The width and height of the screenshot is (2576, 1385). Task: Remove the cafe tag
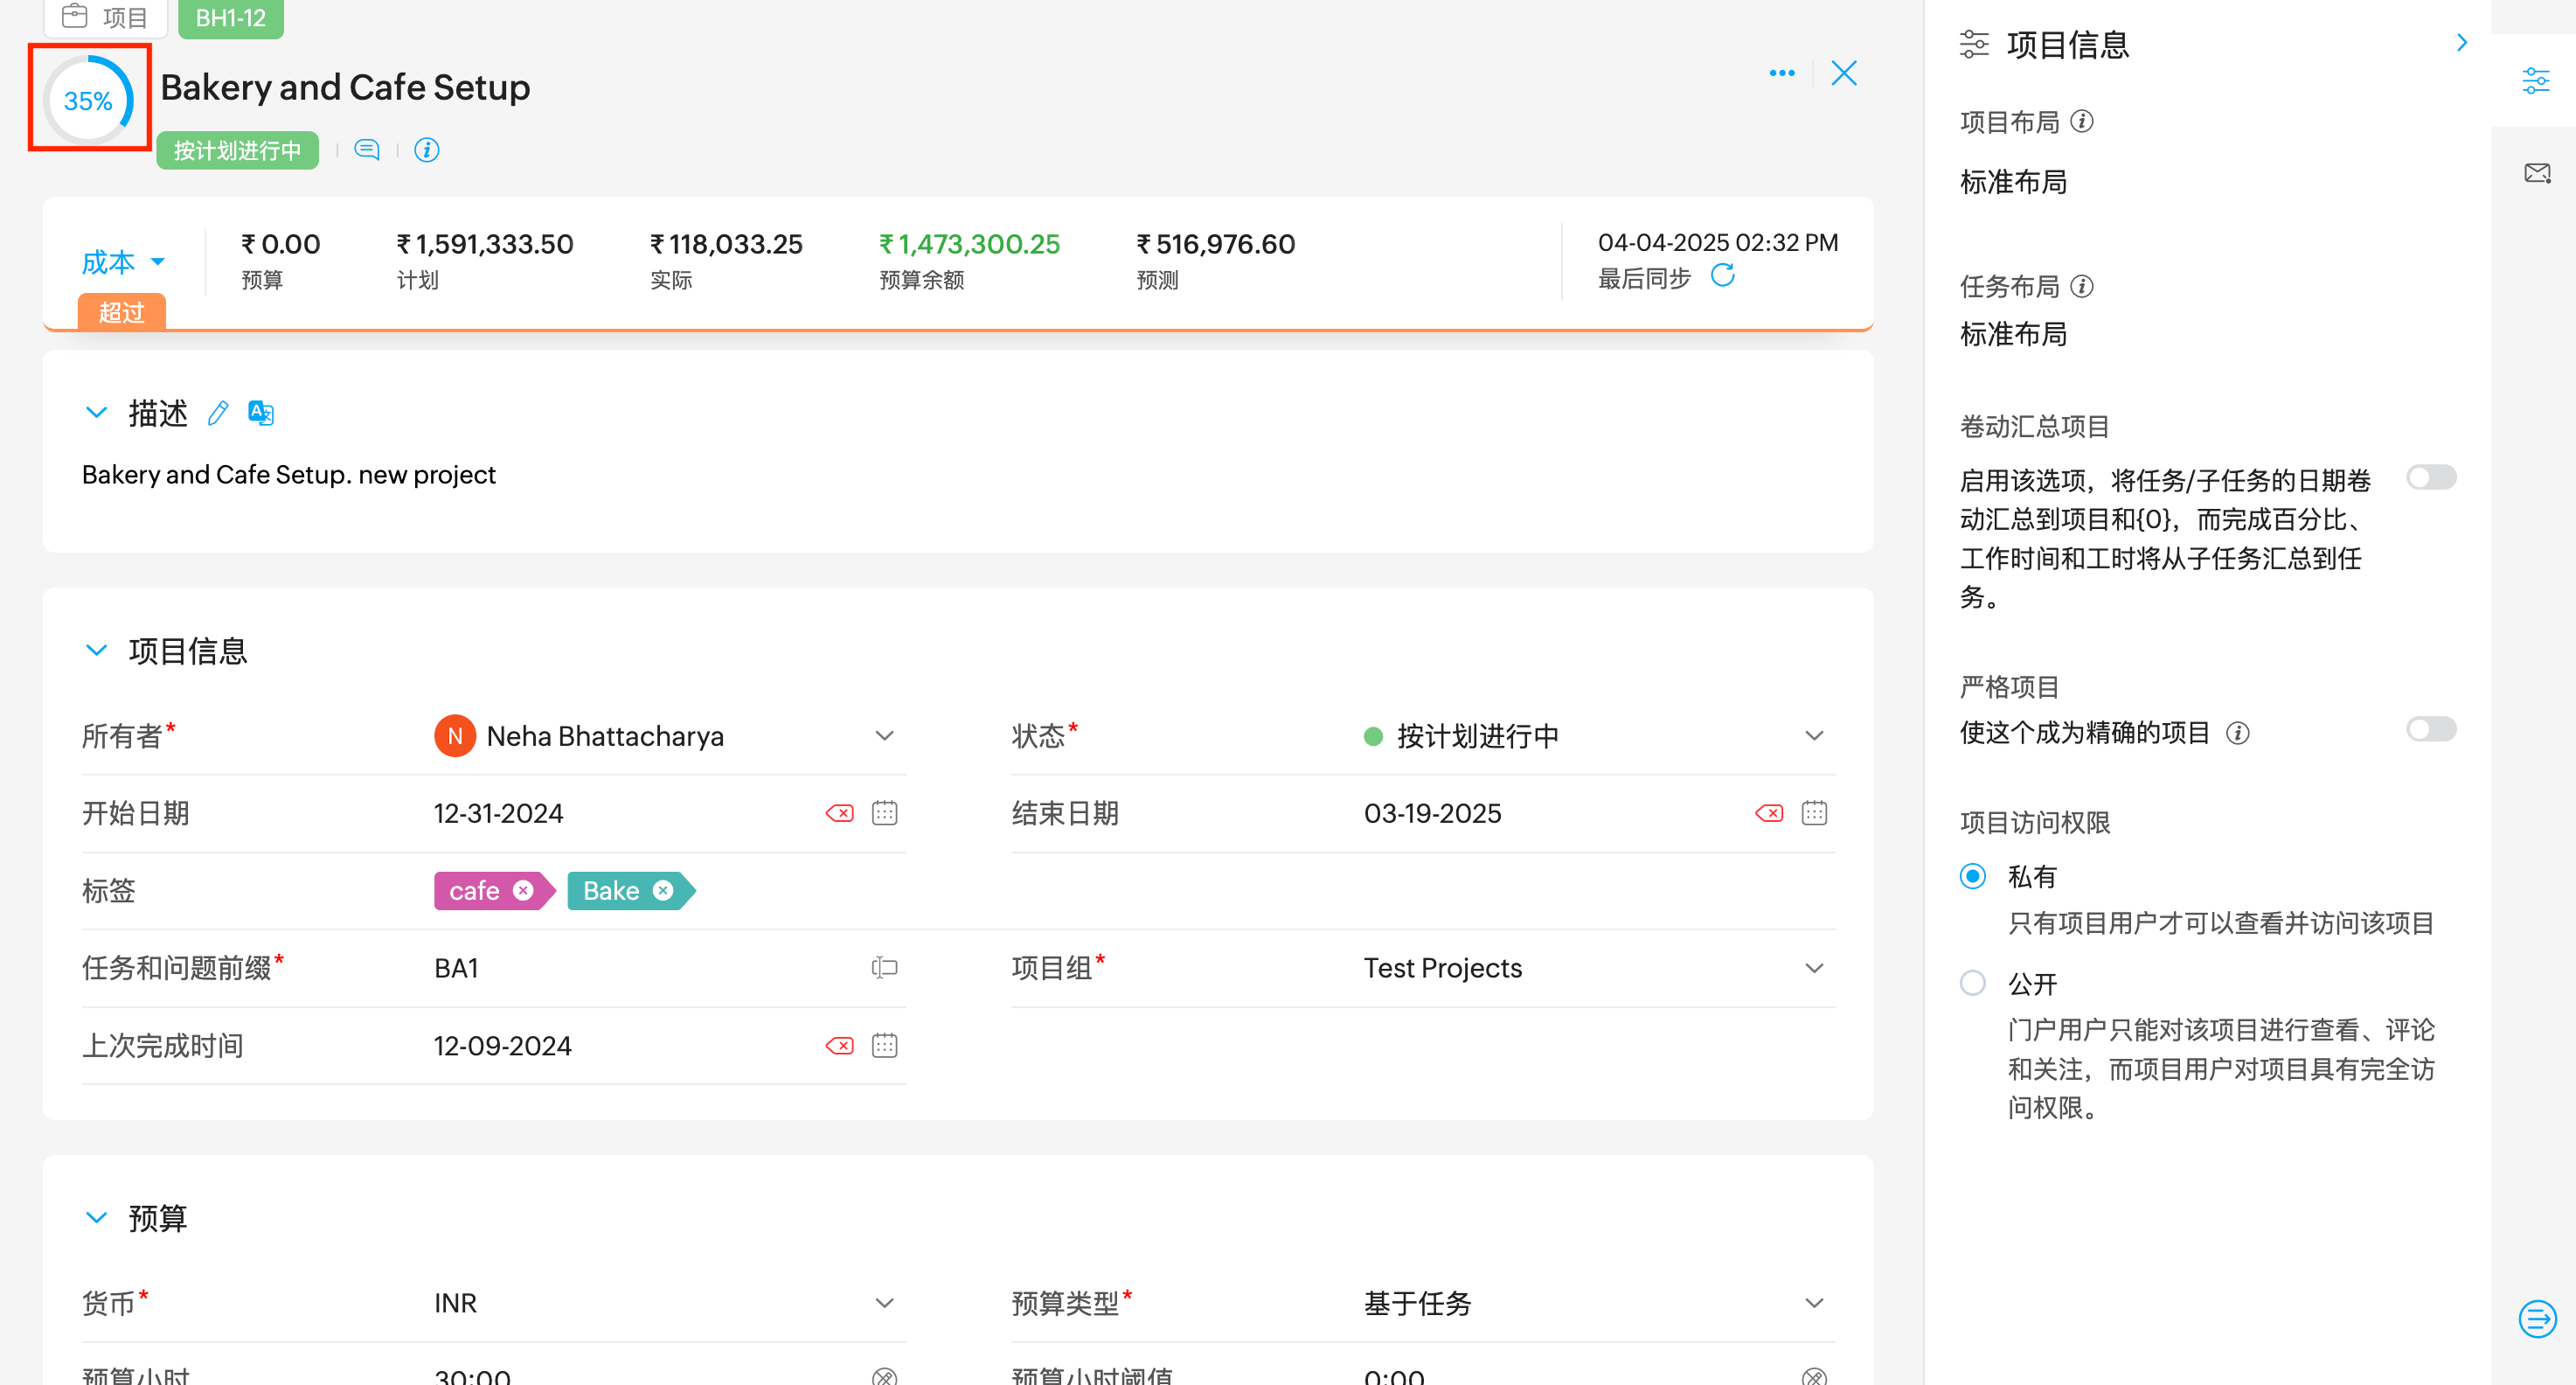point(523,890)
